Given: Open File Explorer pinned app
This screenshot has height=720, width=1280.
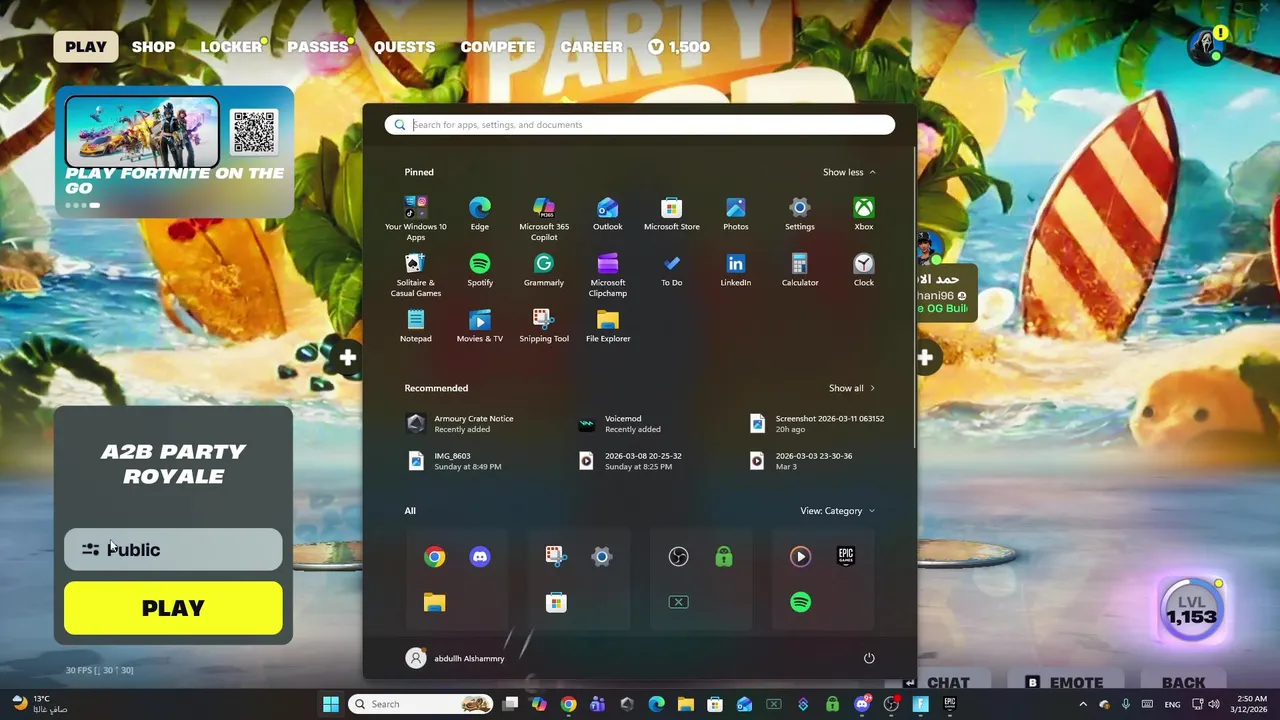Looking at the screenshot, I should [x=608, y=326].
